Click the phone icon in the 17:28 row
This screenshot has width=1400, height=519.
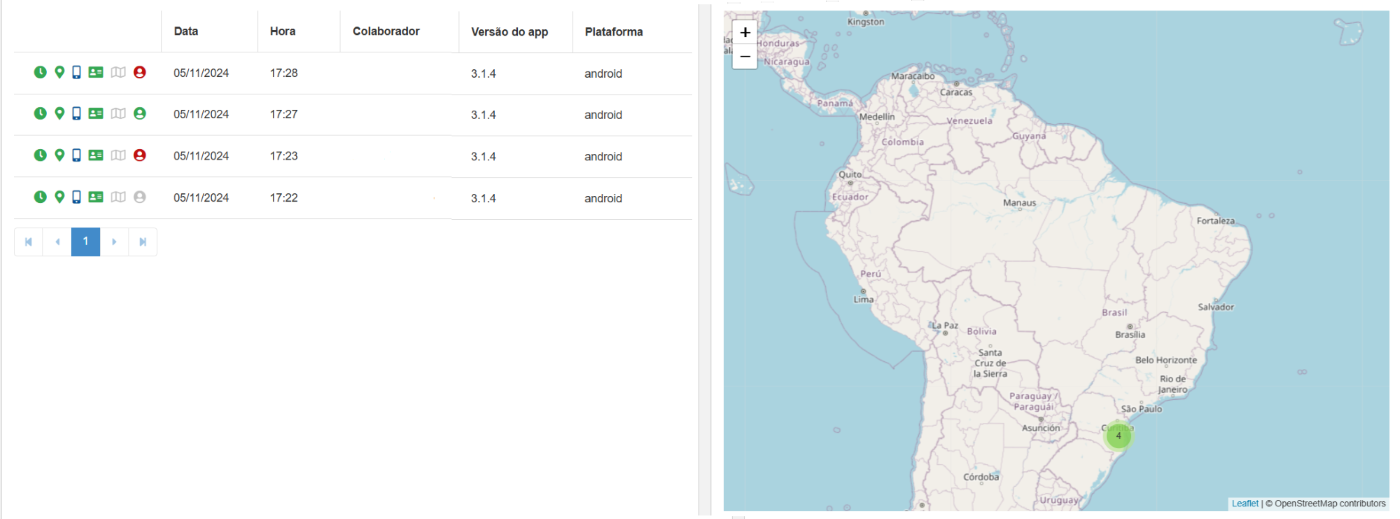(x=76, y=72)
